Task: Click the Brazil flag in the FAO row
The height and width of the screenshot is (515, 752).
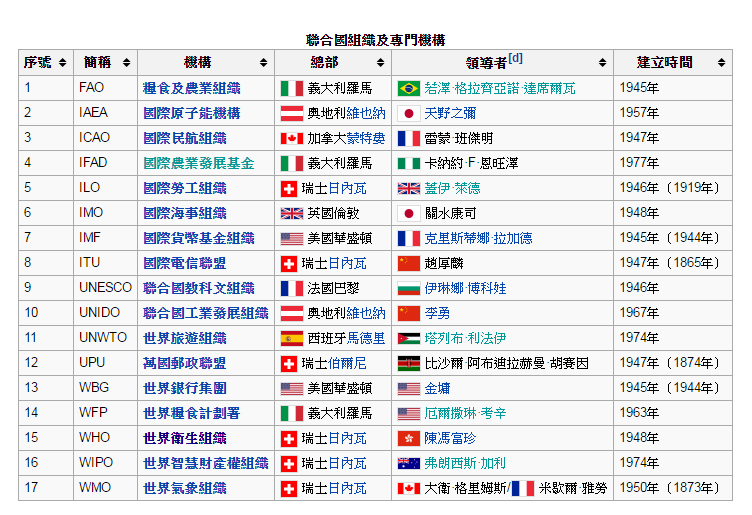Action: (x=408, y=88)
